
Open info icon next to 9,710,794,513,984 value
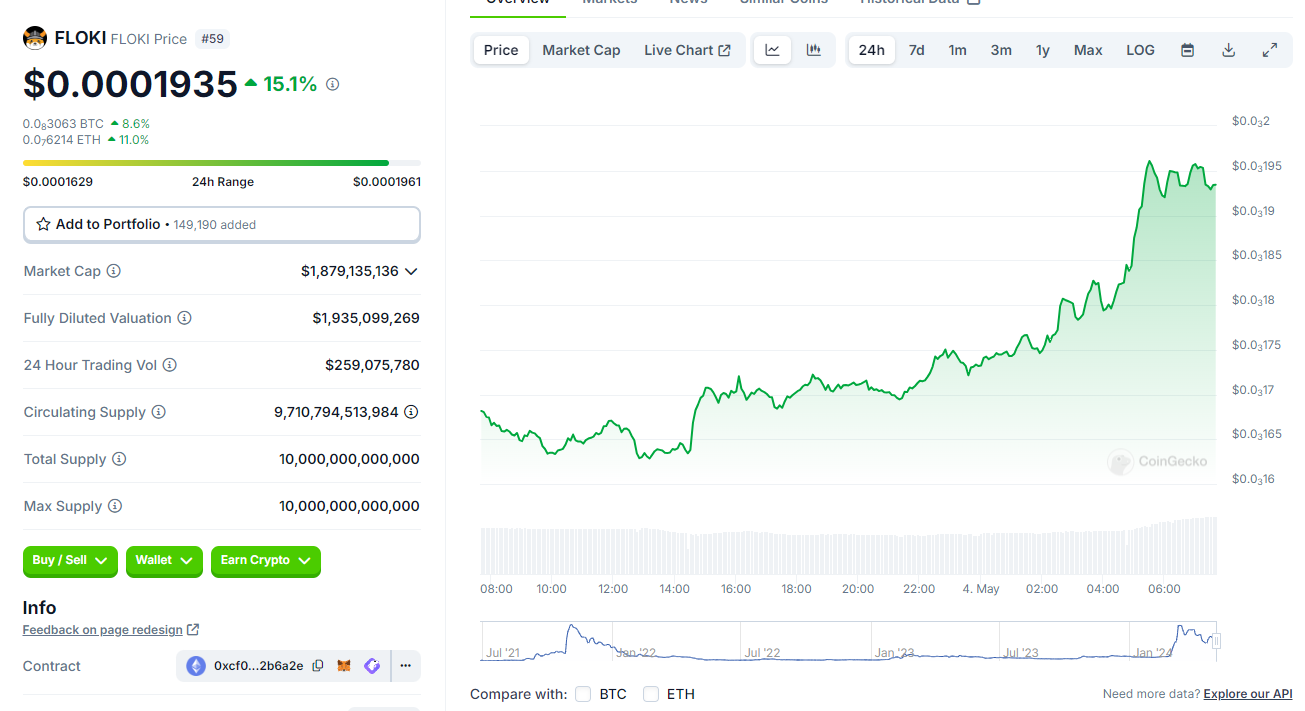(411, 412)
